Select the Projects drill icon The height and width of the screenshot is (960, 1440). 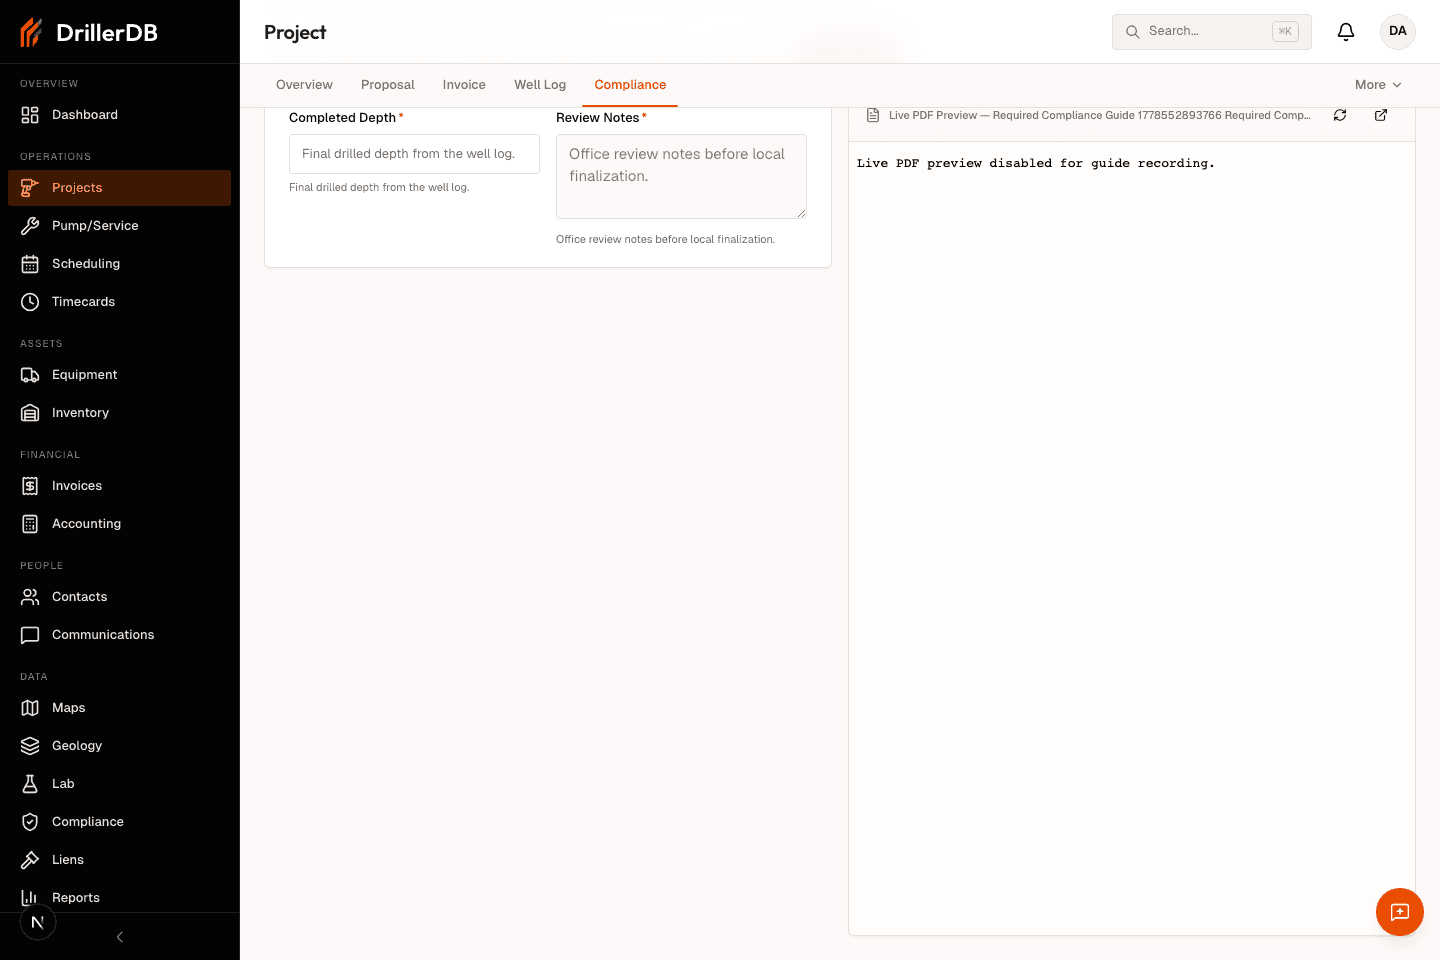pyautogui.click(x=30, y=188)
